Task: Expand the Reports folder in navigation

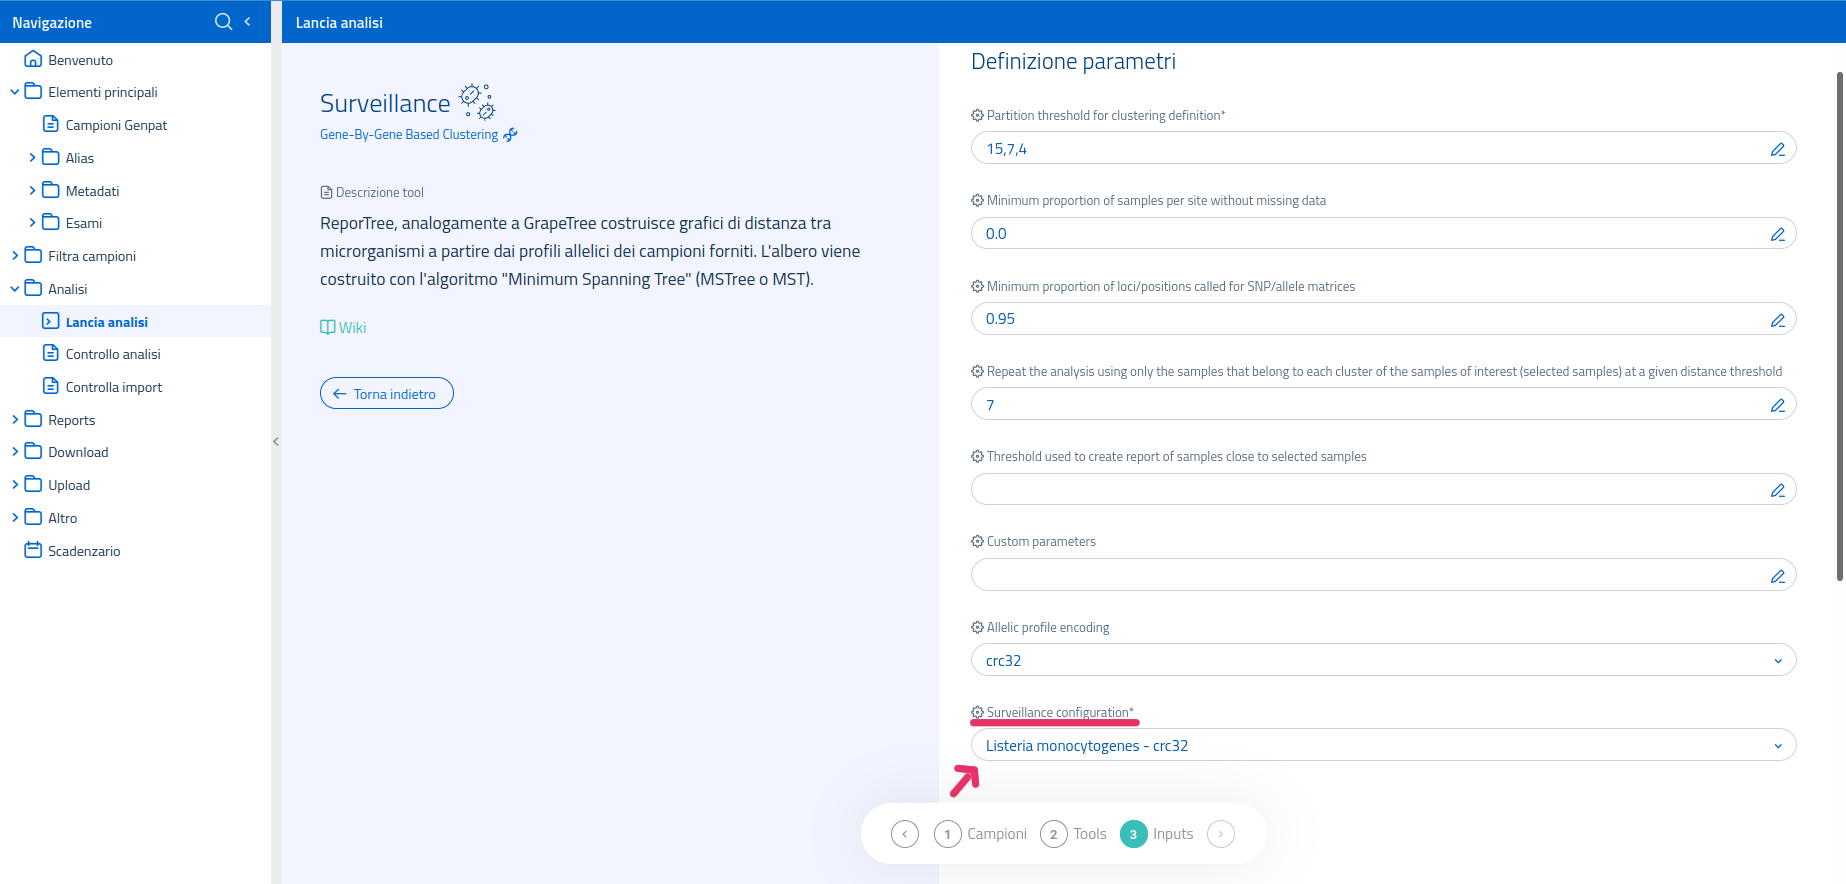Action: click(x=15, y=420)
